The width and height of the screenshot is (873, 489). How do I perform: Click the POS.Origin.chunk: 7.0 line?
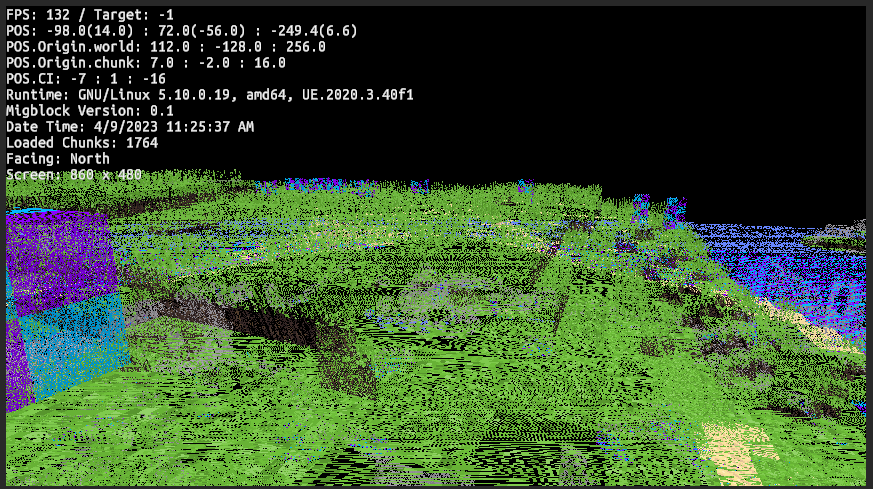click(146, 63)
